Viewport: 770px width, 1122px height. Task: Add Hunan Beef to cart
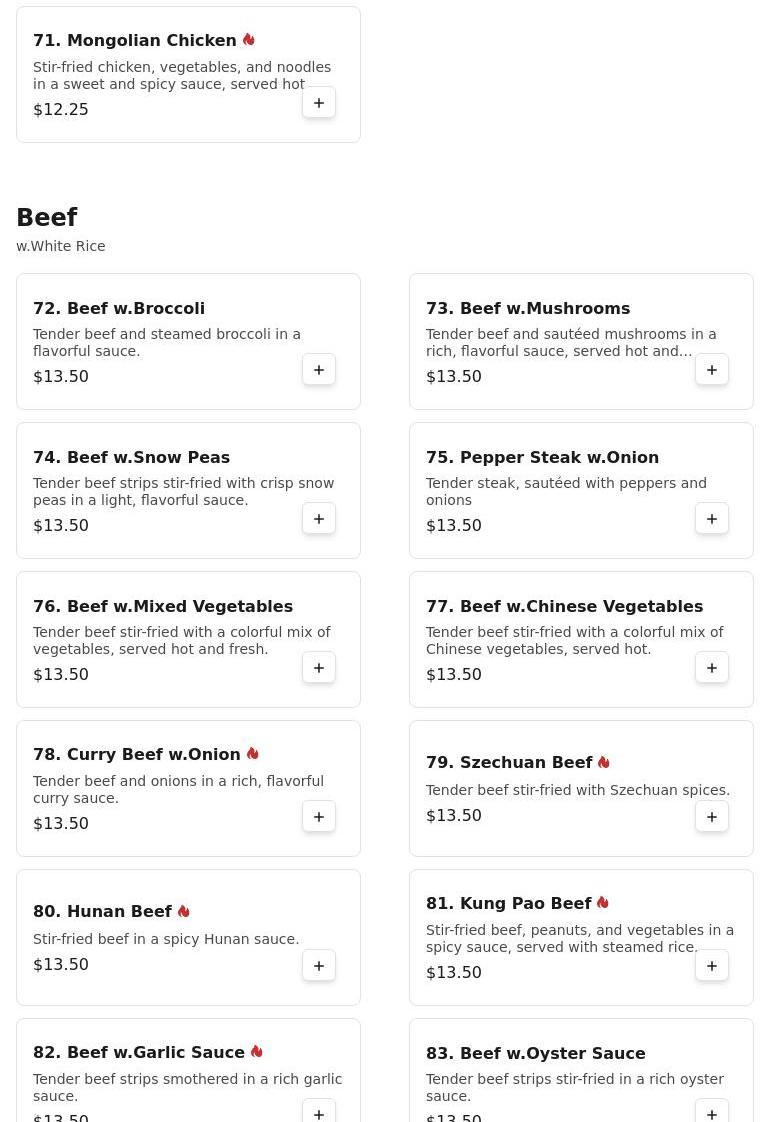pos(319,966)
